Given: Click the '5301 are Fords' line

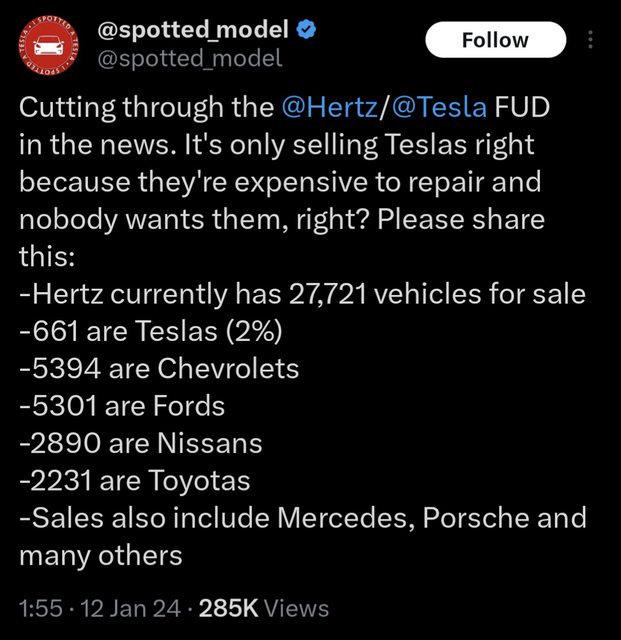Looking at the screenshot, I should [122, 406].
